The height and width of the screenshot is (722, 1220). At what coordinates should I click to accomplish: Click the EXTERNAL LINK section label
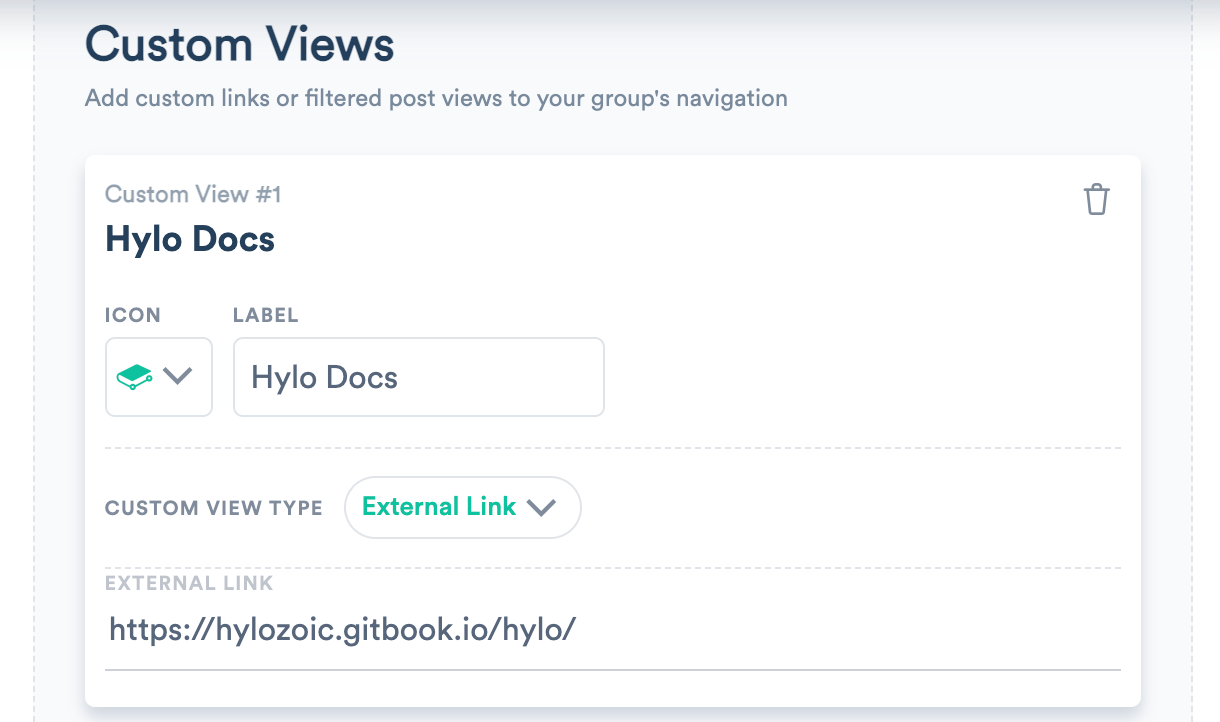click(189, 583)
